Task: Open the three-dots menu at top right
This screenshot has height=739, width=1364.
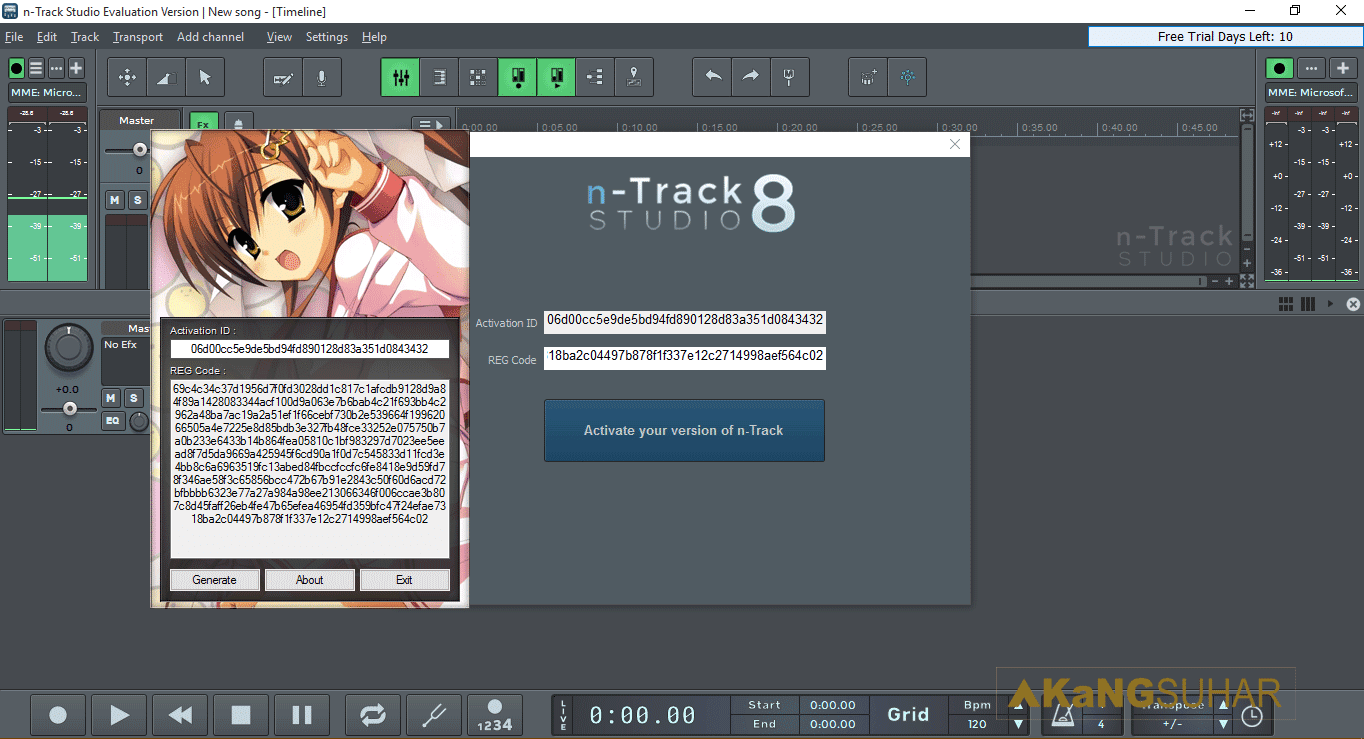Action: [1311, 69]
